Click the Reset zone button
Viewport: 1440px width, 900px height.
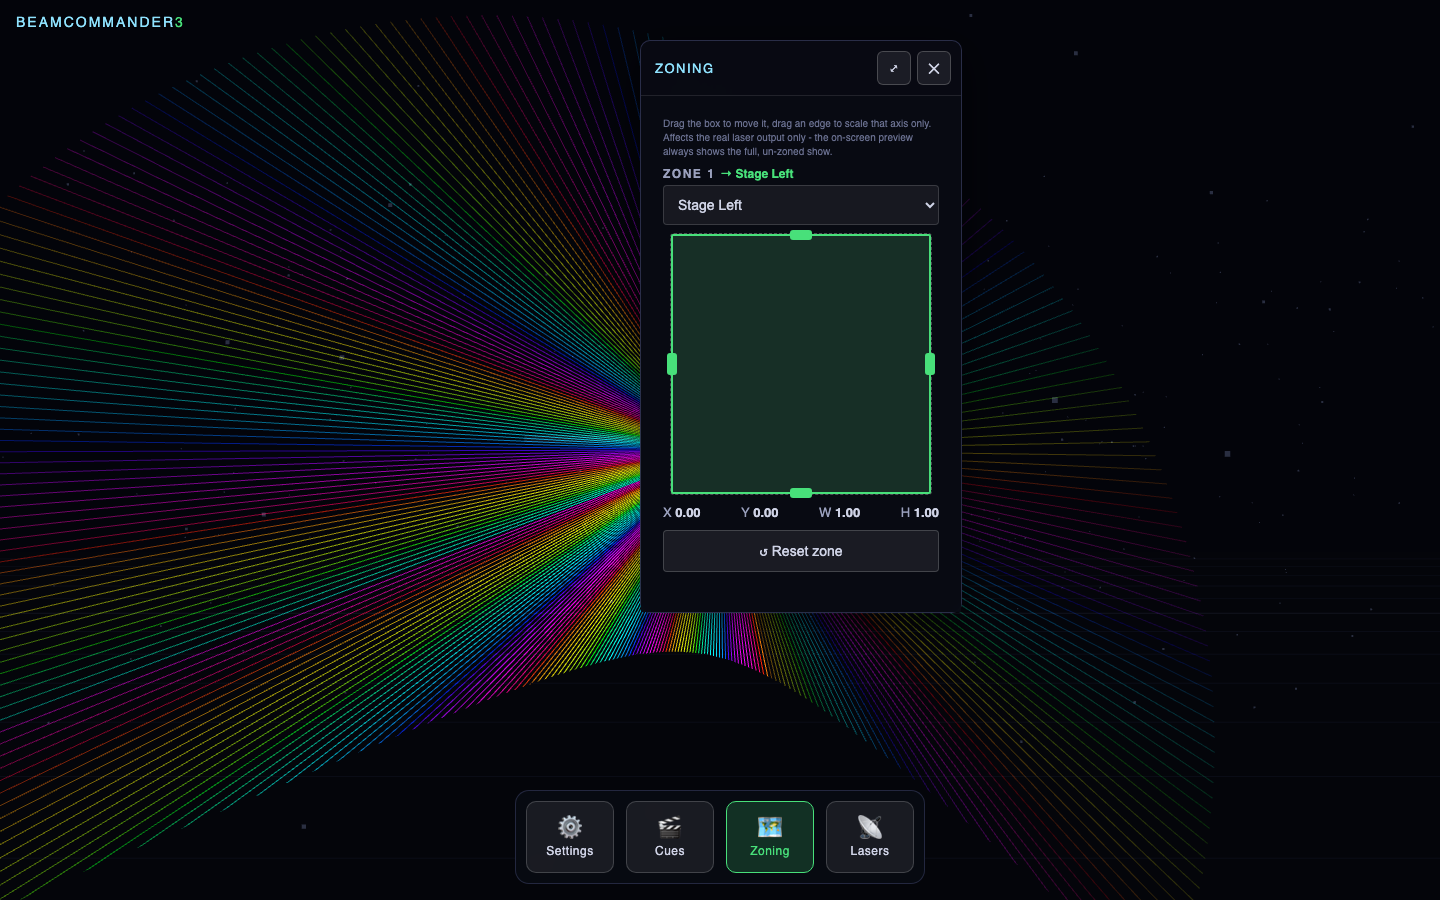click(x=801, y=551)
